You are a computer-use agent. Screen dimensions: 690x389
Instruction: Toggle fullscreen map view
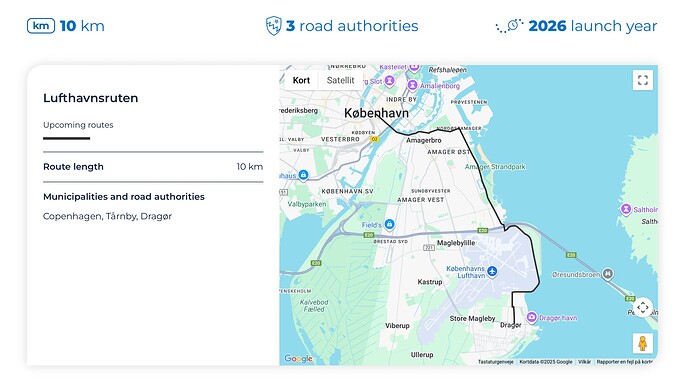pyautogui.click(x=642, y=80)
